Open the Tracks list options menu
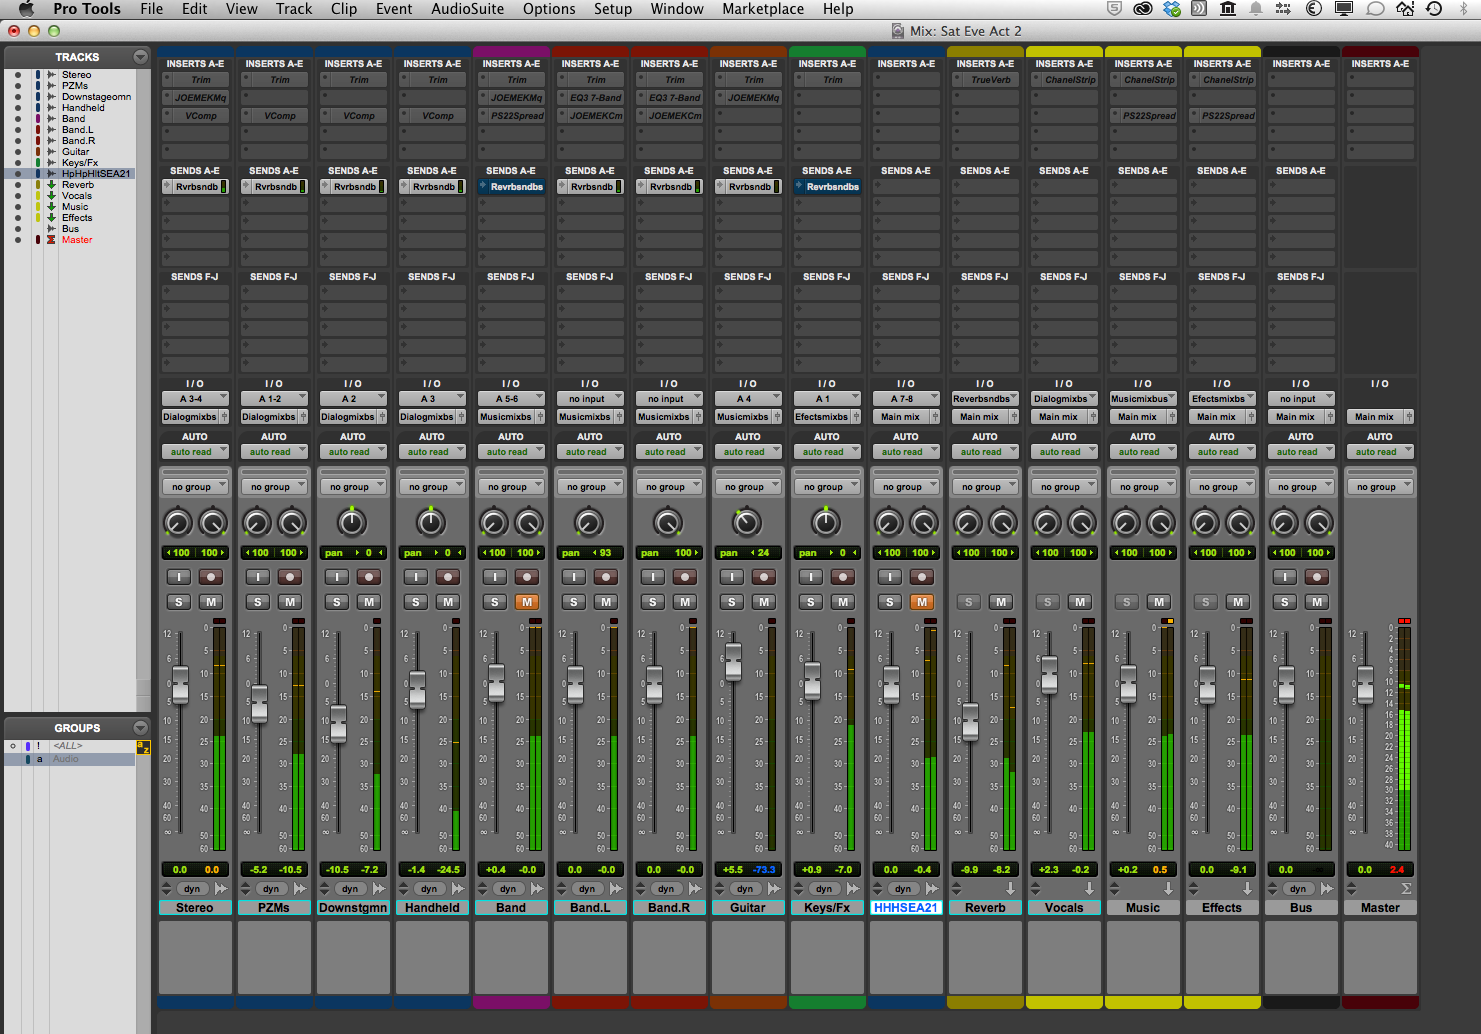 (x=140, y=57)
